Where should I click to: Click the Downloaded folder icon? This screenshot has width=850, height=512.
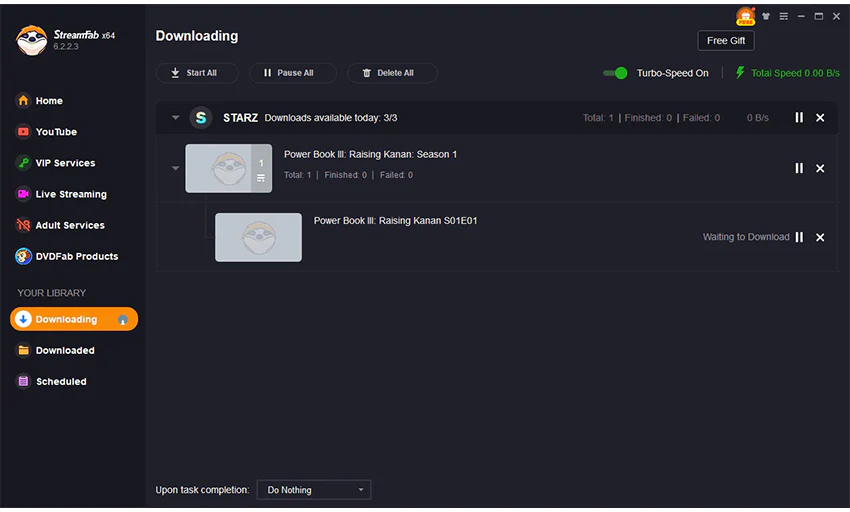(x=23, y=350)
